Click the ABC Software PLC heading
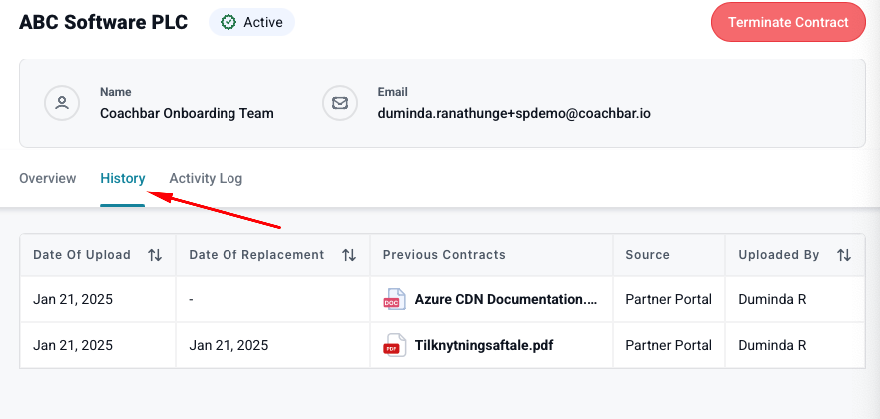This screenshot has height=419, width=880. coord(103,22)
